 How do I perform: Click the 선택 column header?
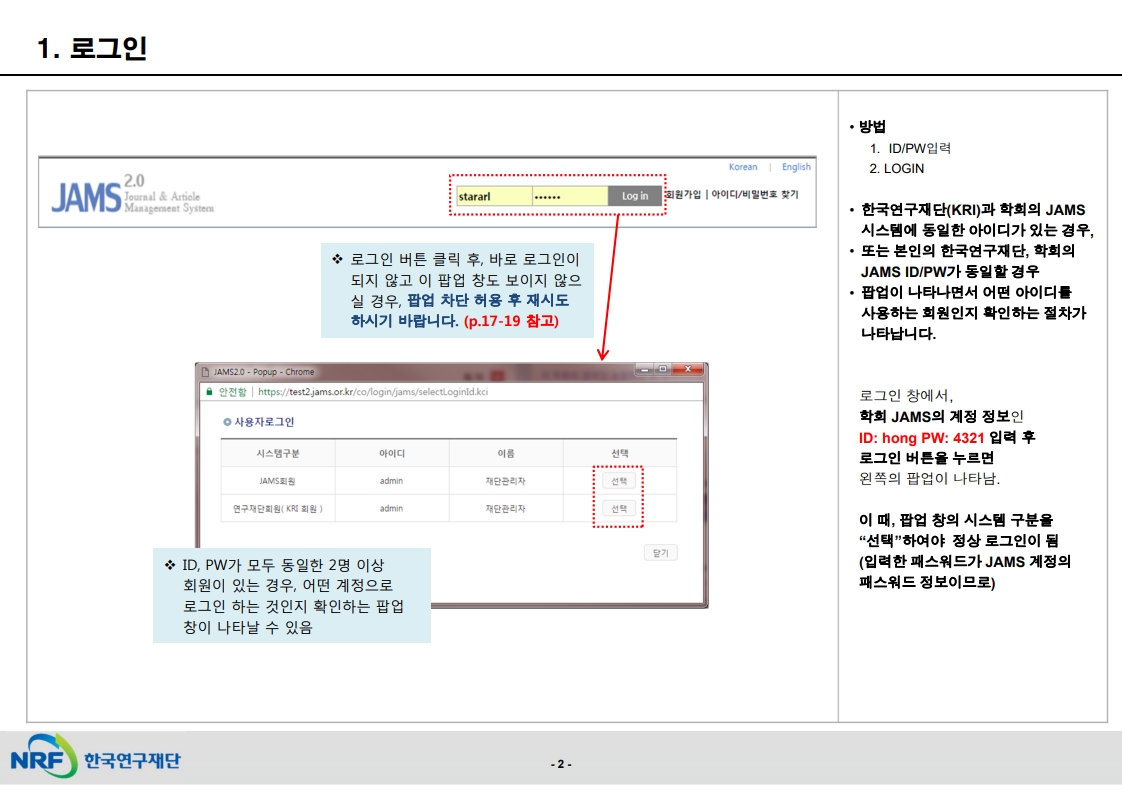[x=620, y=454]
